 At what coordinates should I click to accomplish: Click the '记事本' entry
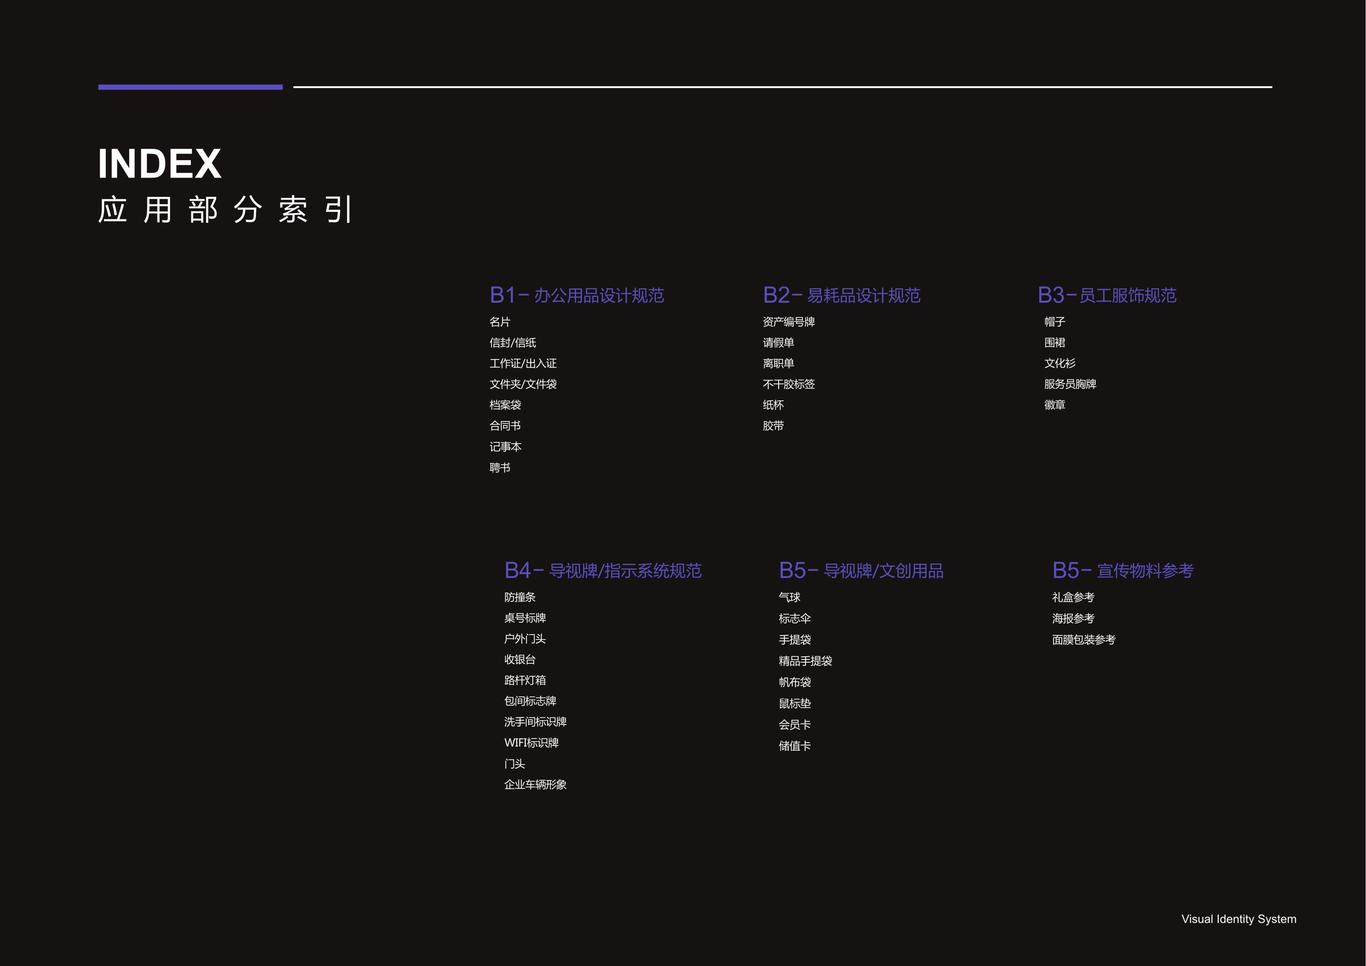pos(505,447)
